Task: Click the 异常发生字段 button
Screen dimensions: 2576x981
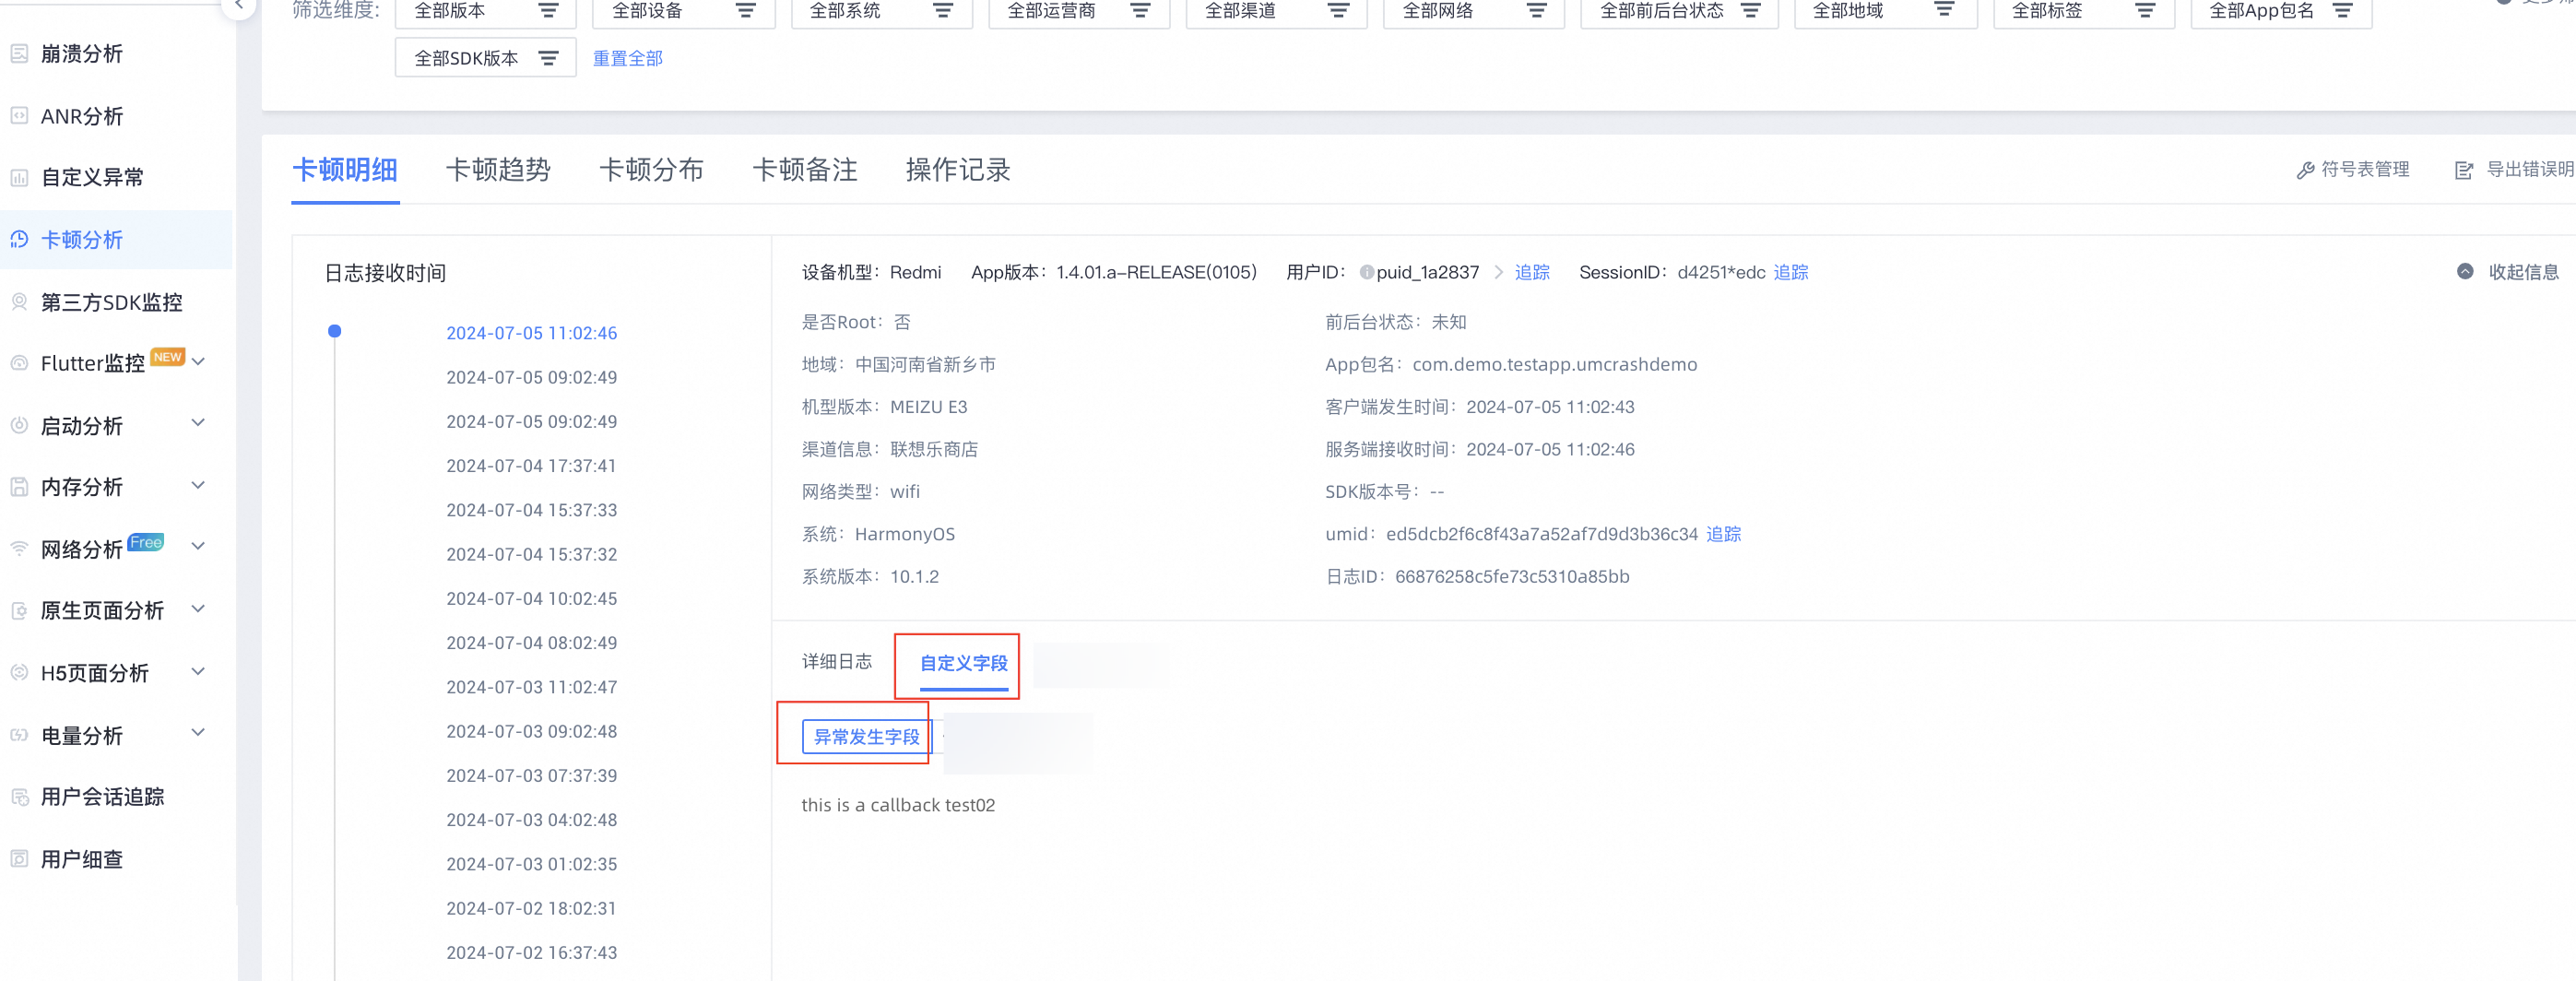Action: pos(866,737)
